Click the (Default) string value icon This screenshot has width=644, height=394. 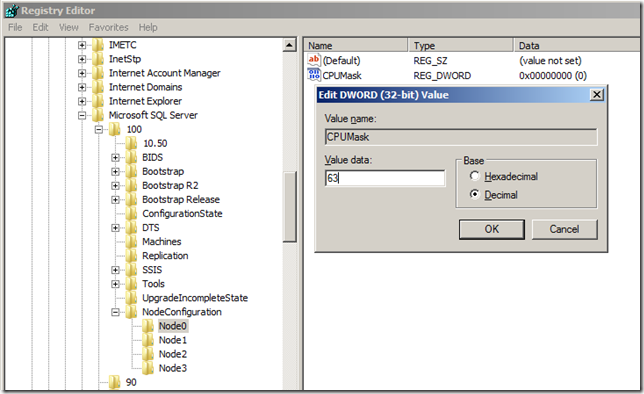click(x=314, y=60)
